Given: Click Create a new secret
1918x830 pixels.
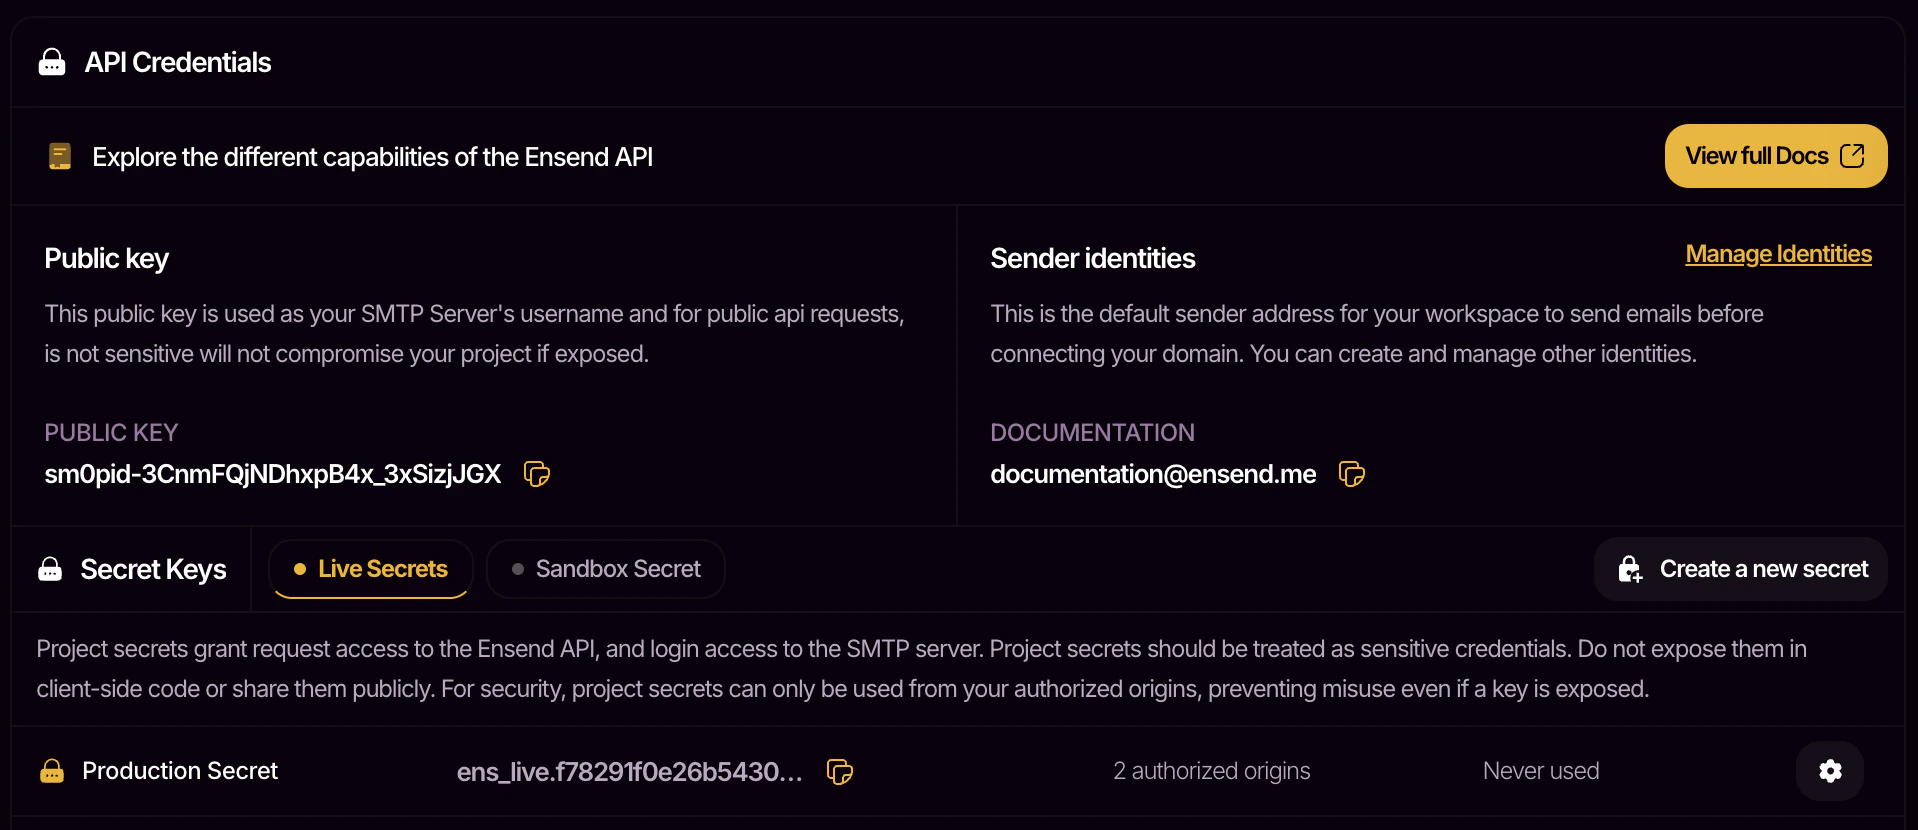Looking at the screenshot, I should 1741,569.
